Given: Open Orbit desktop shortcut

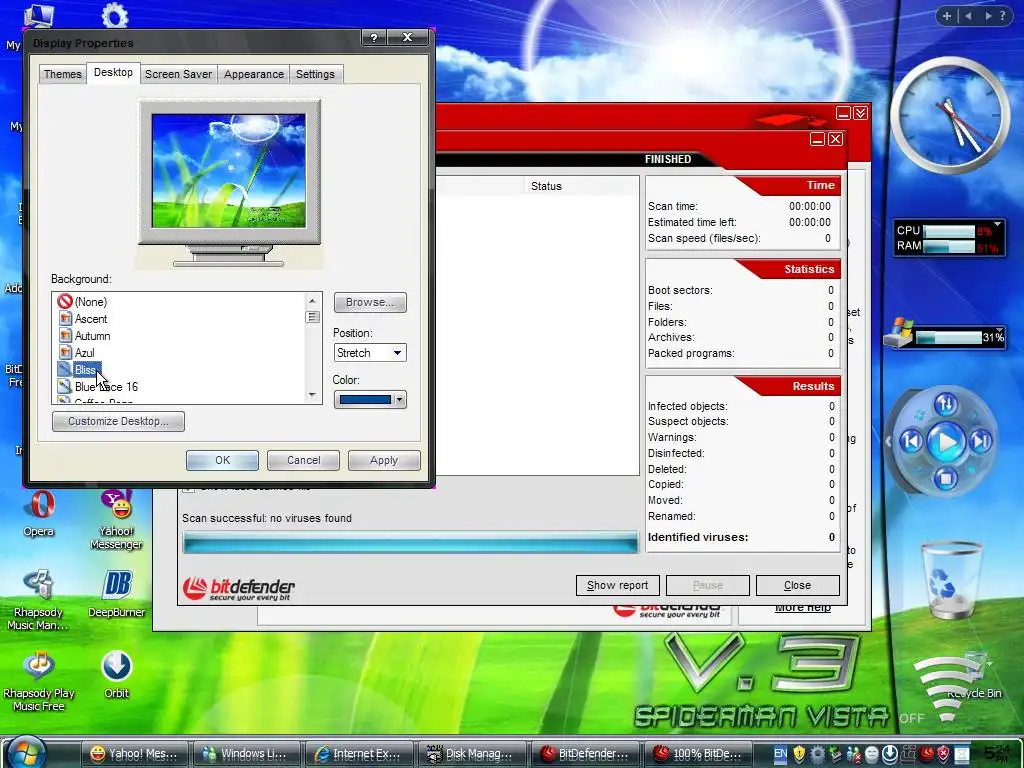Looking at the screenshot, I should [x=116, y=674].
